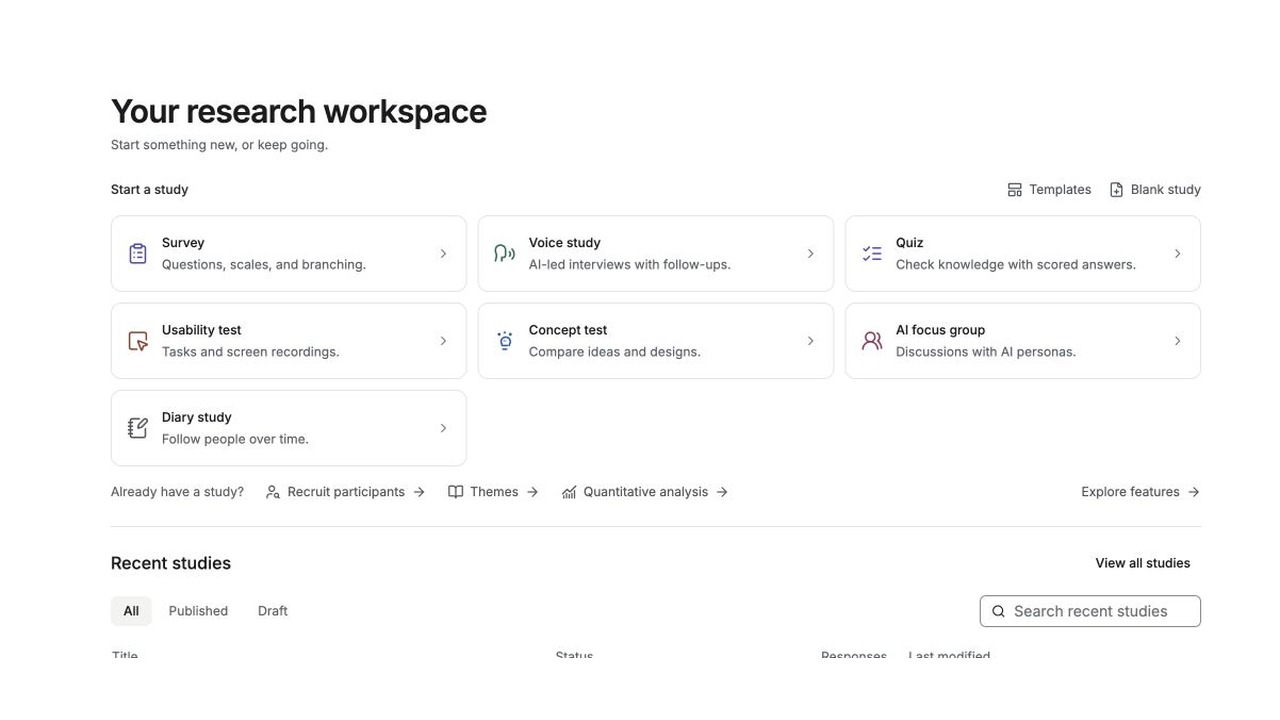
Task: Click the "Usability test" card title
Action: click(202, 330)
